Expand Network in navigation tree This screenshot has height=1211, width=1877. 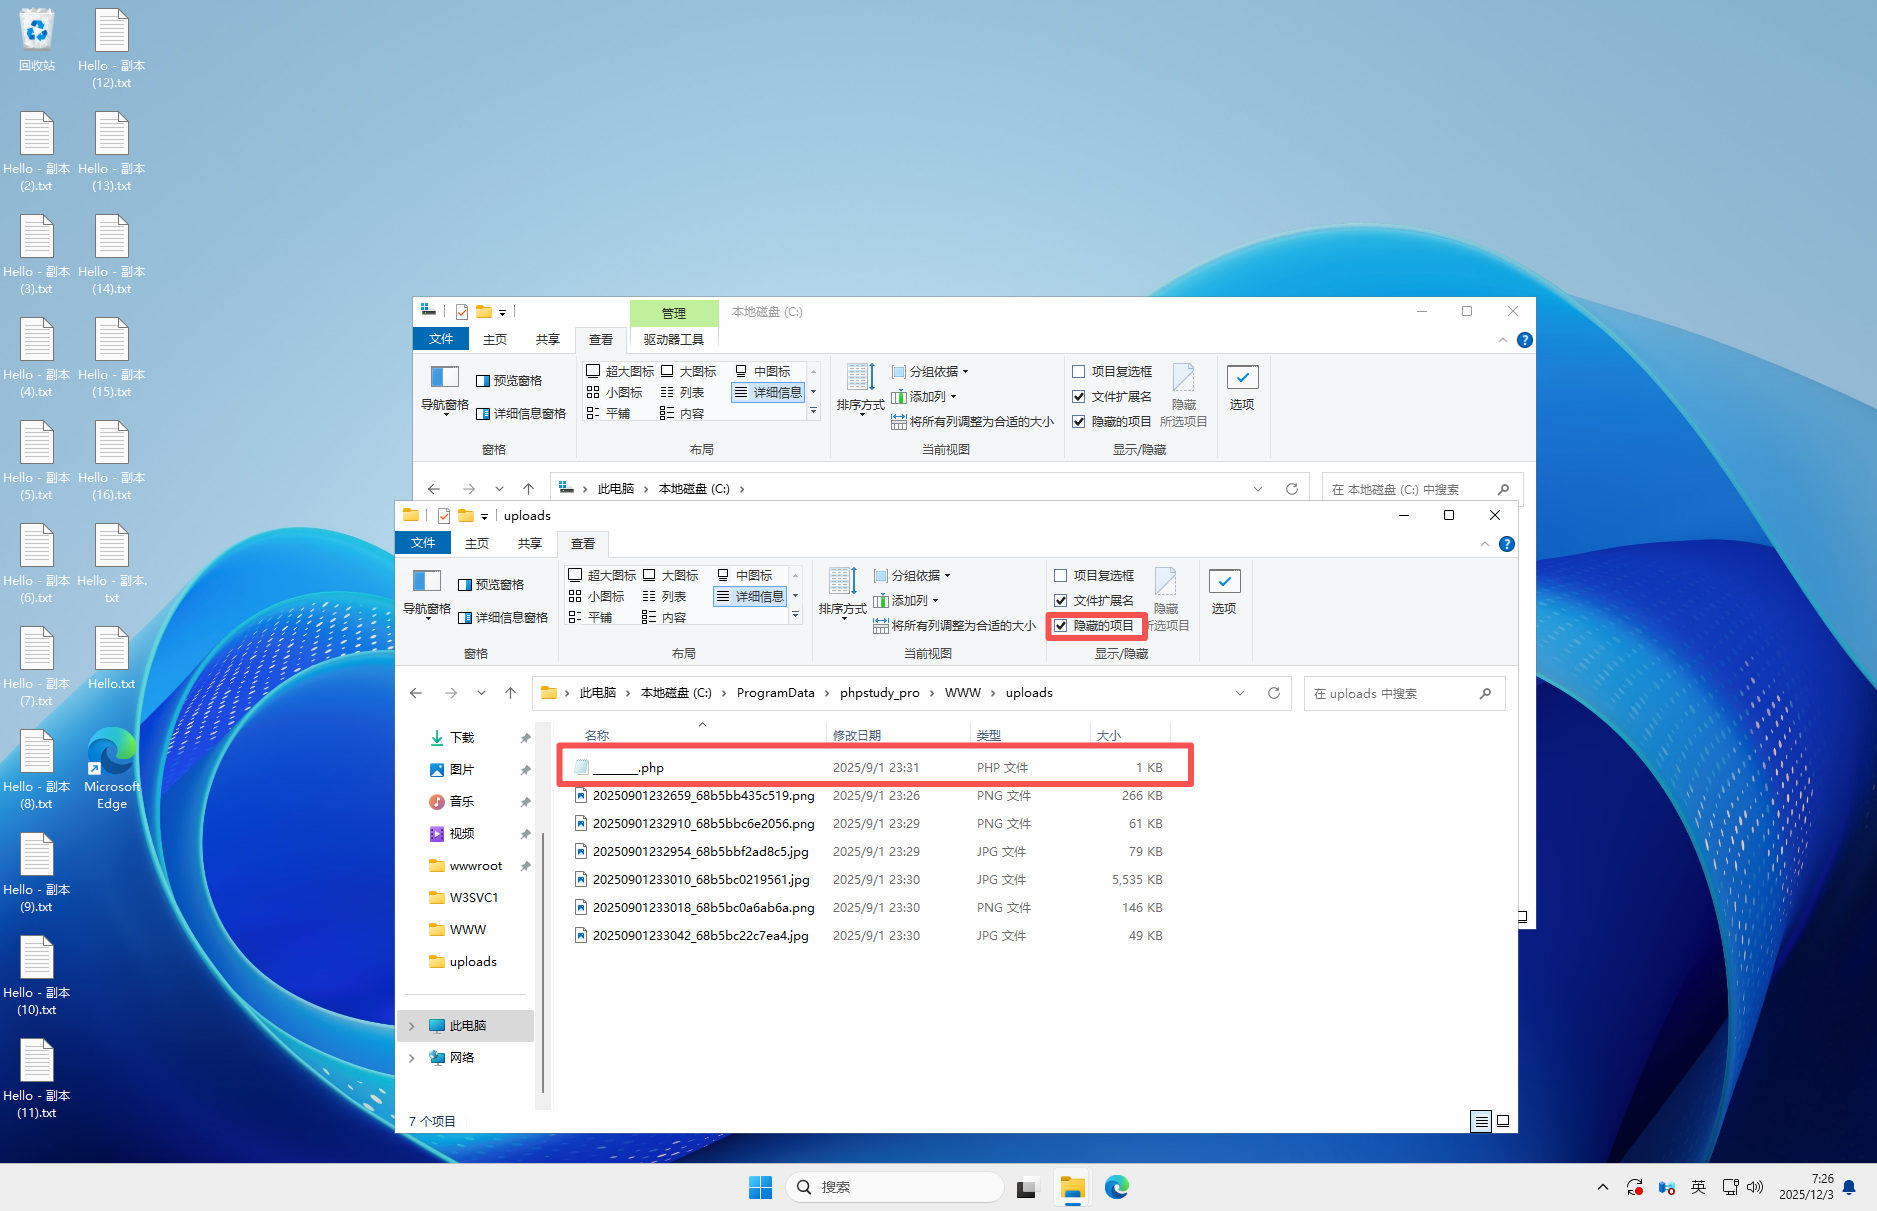pos(411,1058)
